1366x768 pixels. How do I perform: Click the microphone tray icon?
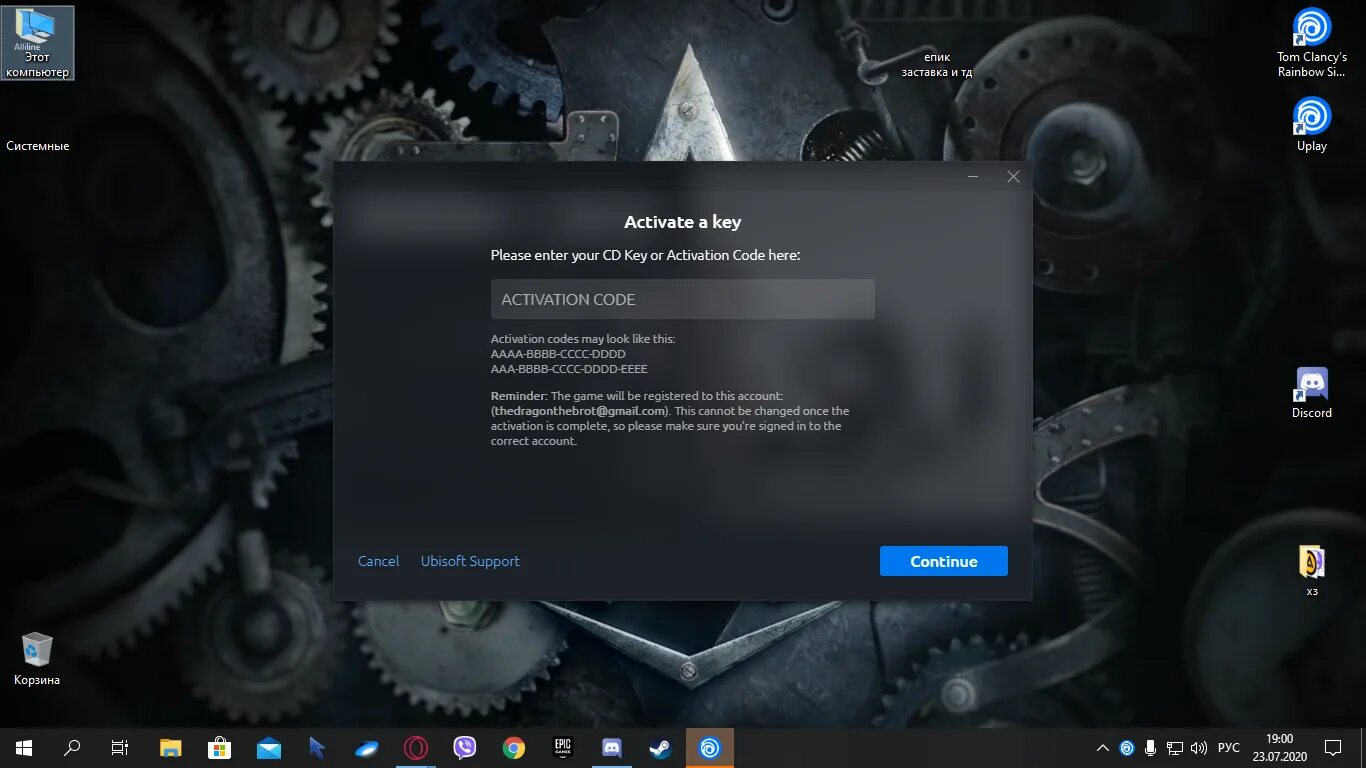1151,748
